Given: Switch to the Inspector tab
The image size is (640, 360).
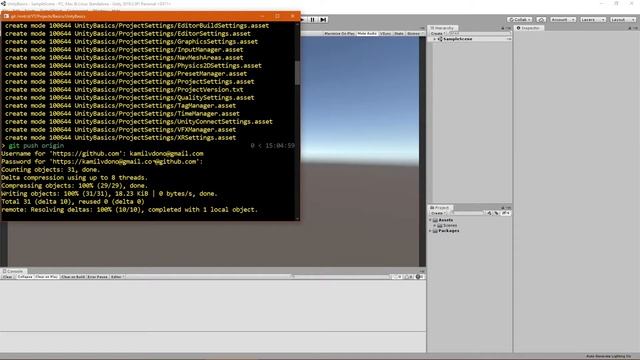Looking at the screenshot, I should point(529,28).
